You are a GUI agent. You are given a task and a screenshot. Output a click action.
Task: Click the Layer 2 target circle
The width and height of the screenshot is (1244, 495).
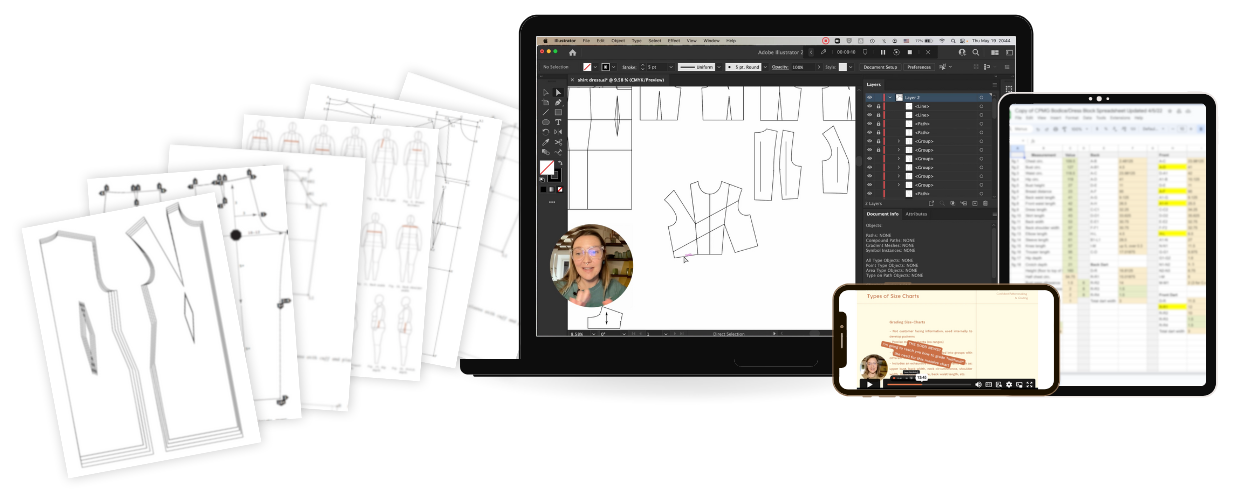981,98
